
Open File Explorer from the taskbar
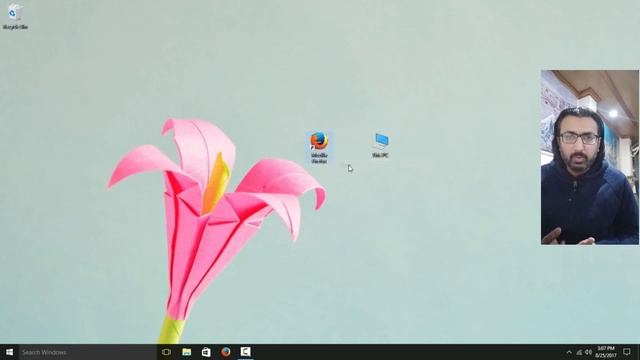(187, 352)
